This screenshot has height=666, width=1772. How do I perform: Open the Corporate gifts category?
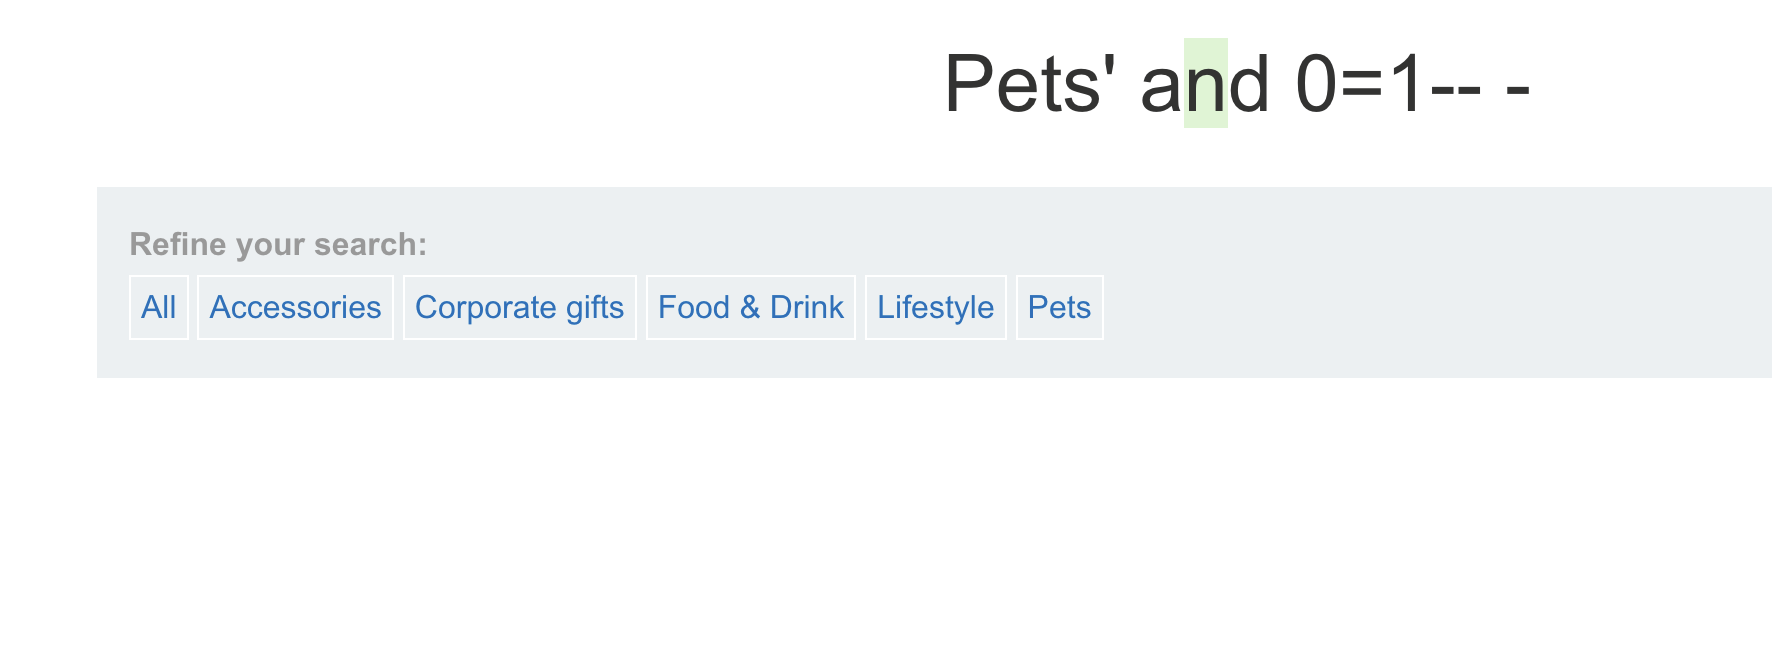[519, 307]
